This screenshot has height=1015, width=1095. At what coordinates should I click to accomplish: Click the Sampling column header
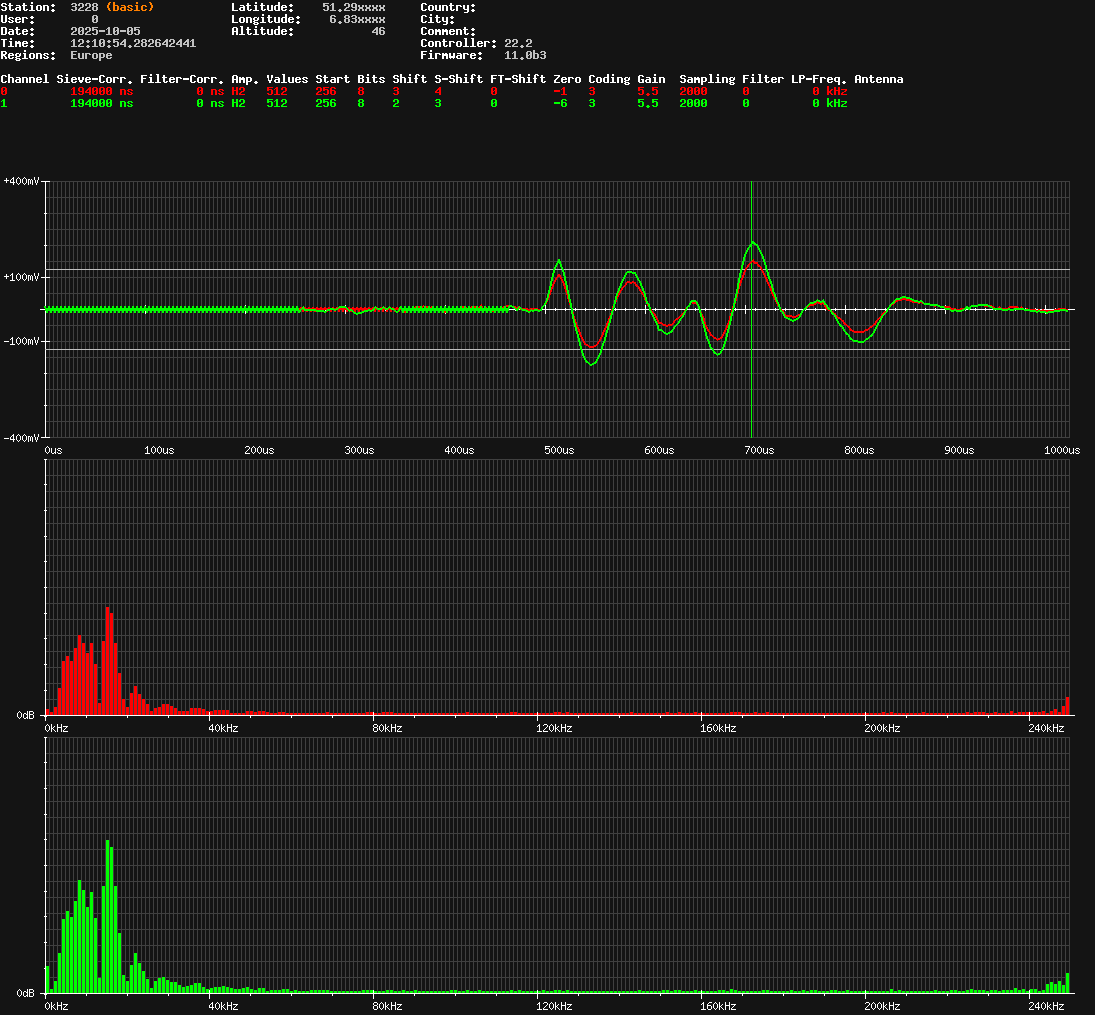(x=707, y=79)
